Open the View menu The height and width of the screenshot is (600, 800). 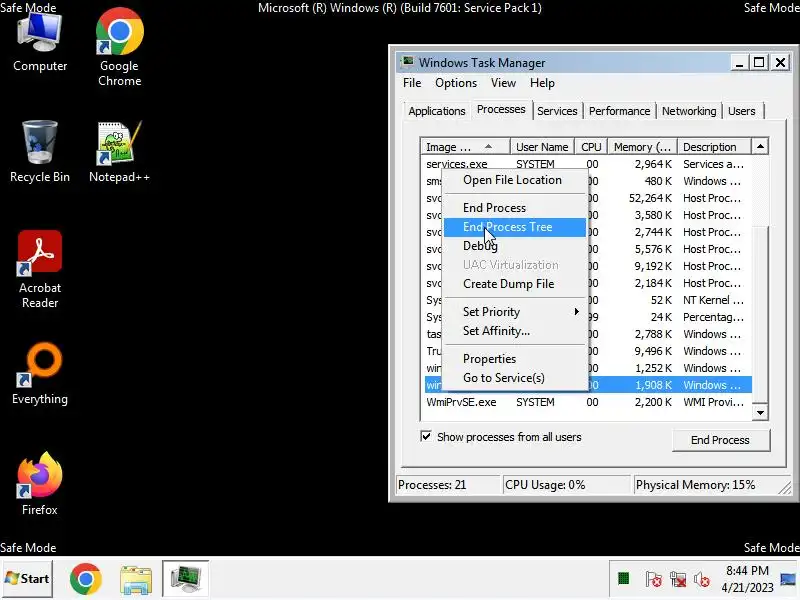[503, 83]
